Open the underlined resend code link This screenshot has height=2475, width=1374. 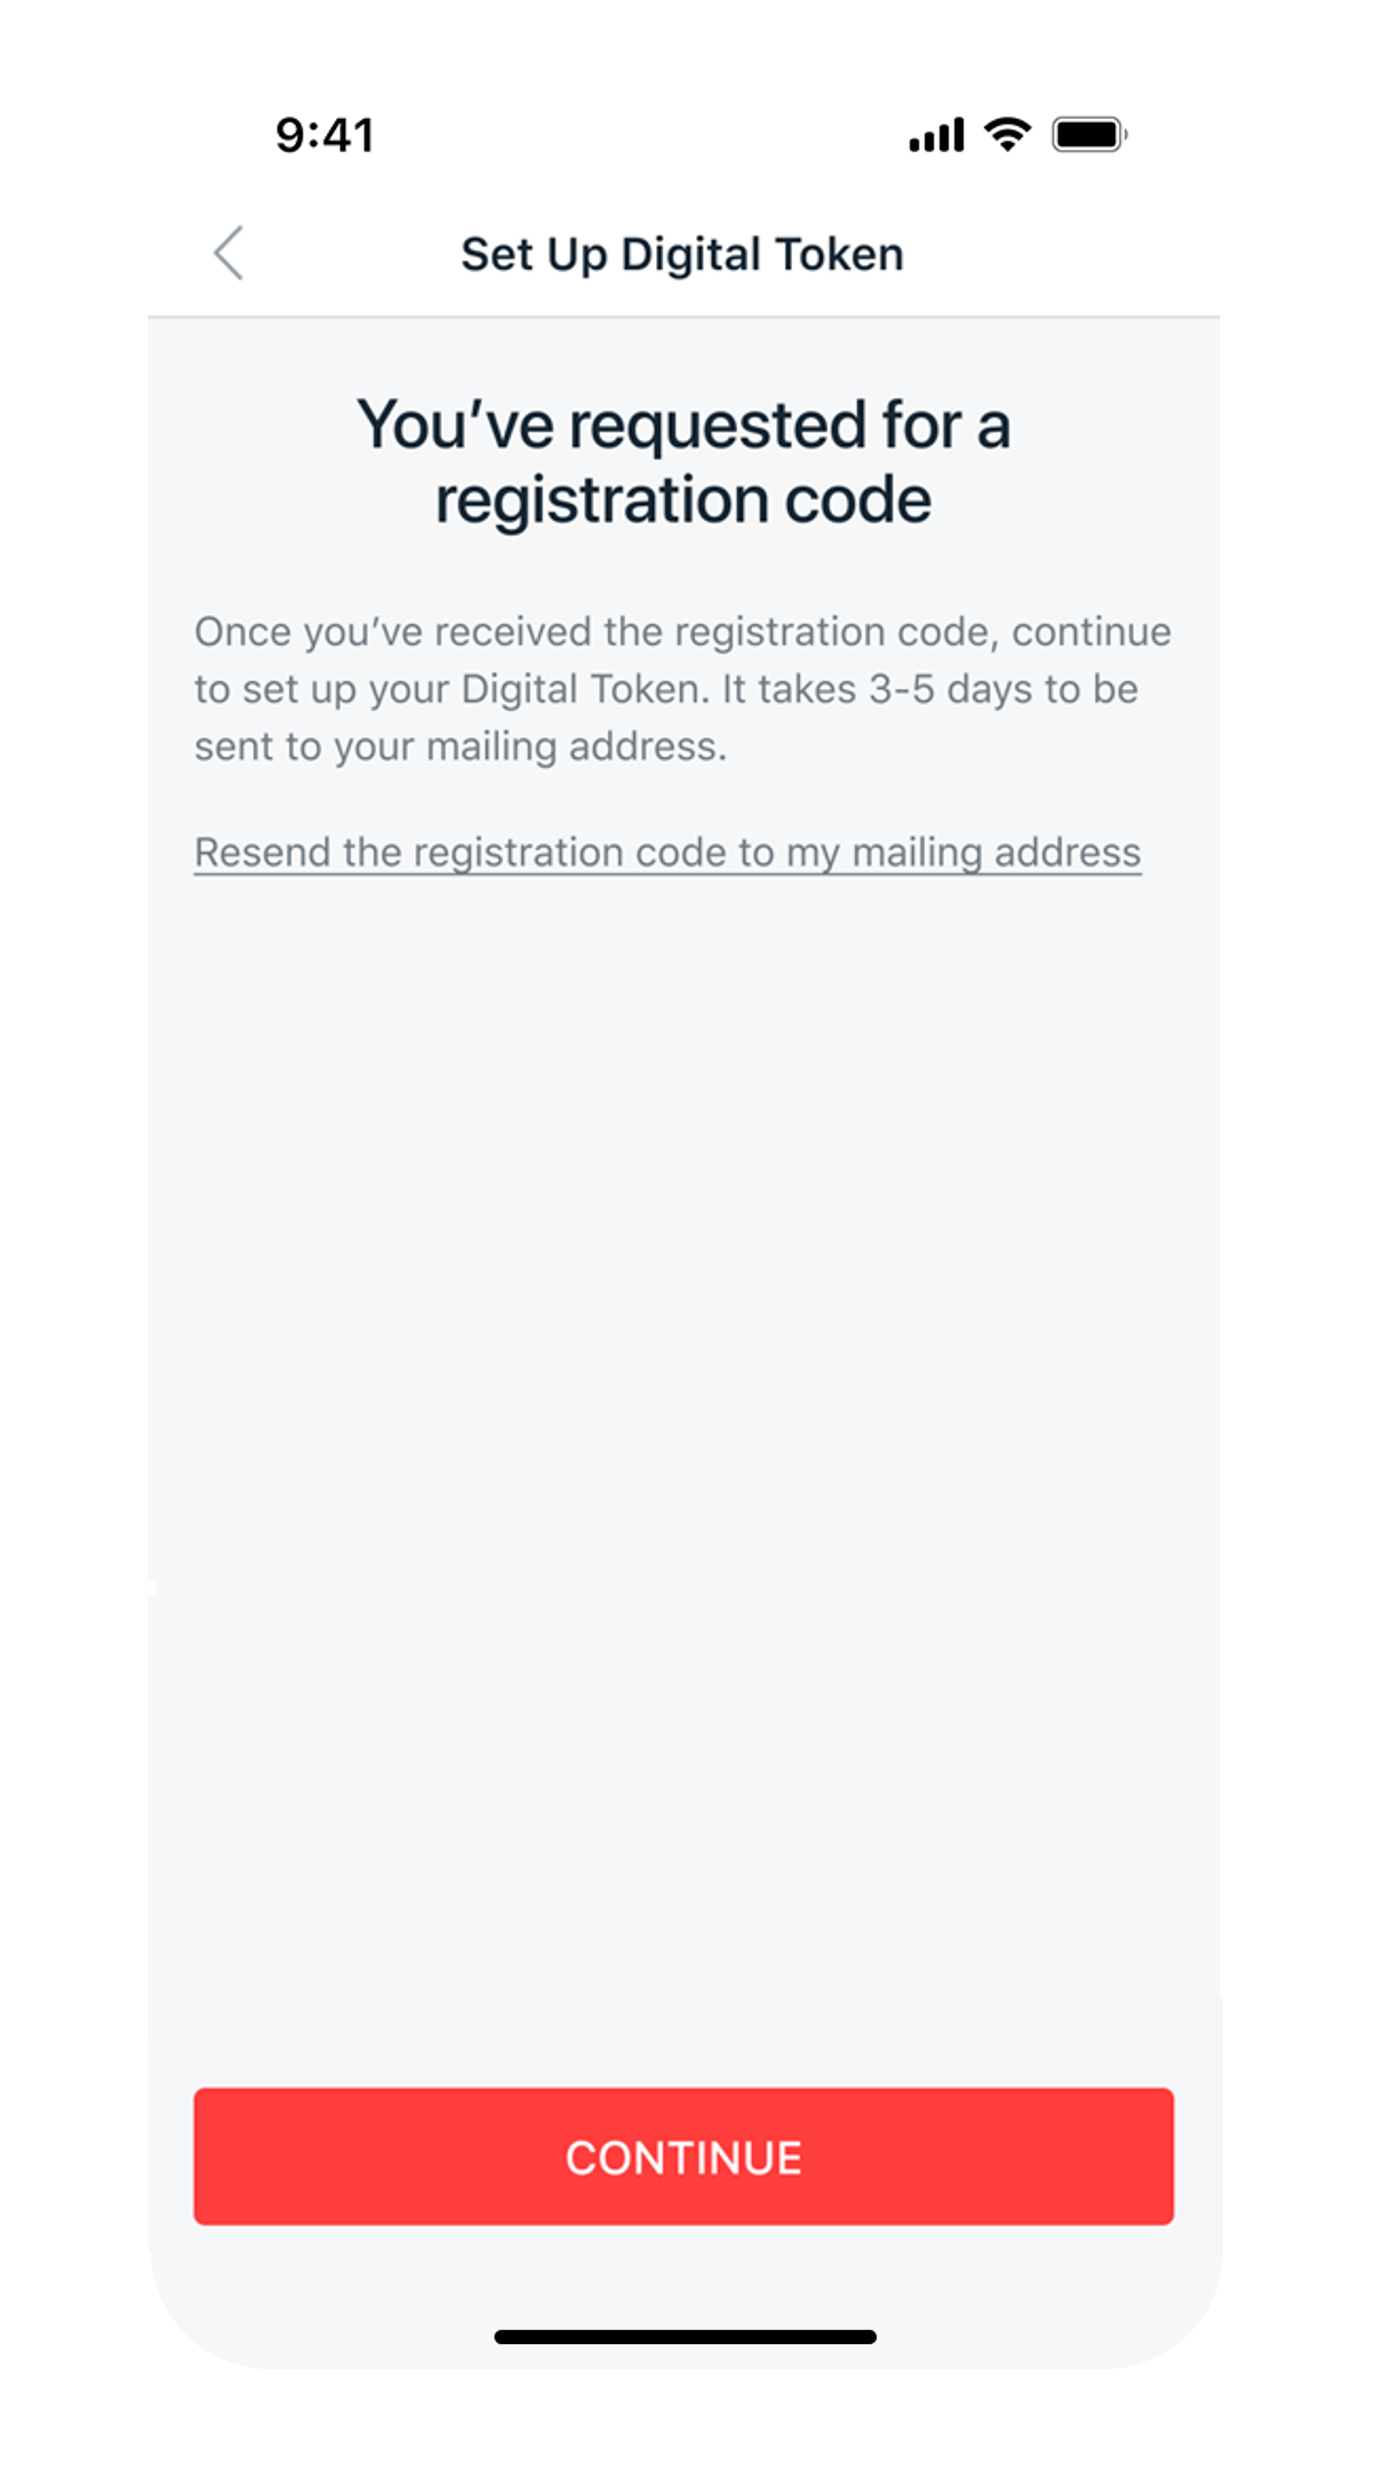point(667,853)
